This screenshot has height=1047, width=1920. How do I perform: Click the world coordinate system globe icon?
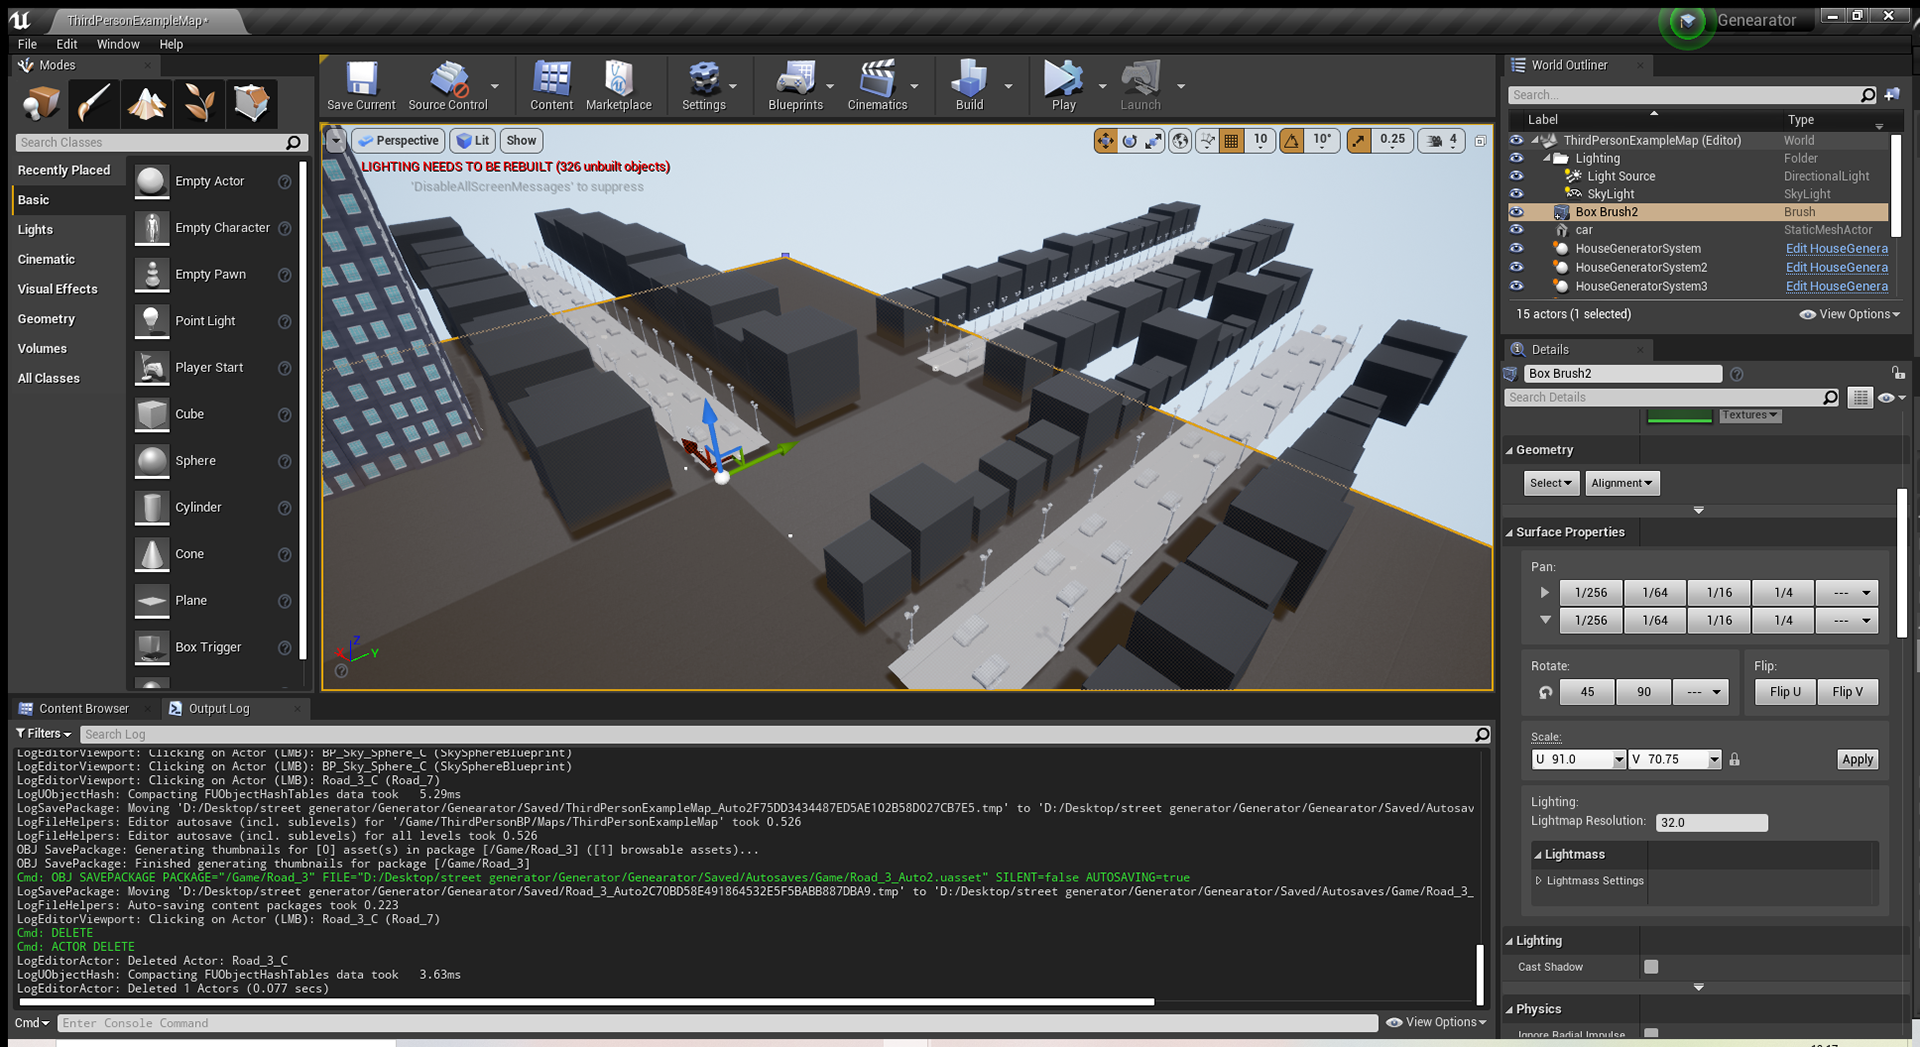1180,141
